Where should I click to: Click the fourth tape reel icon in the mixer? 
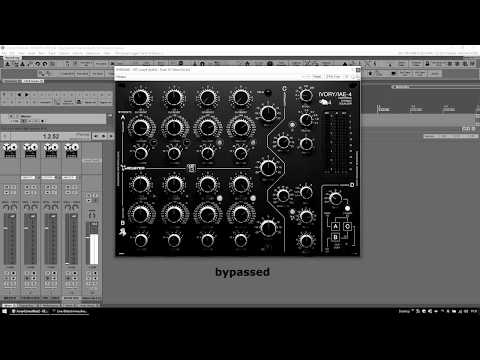tap(72, 150)
